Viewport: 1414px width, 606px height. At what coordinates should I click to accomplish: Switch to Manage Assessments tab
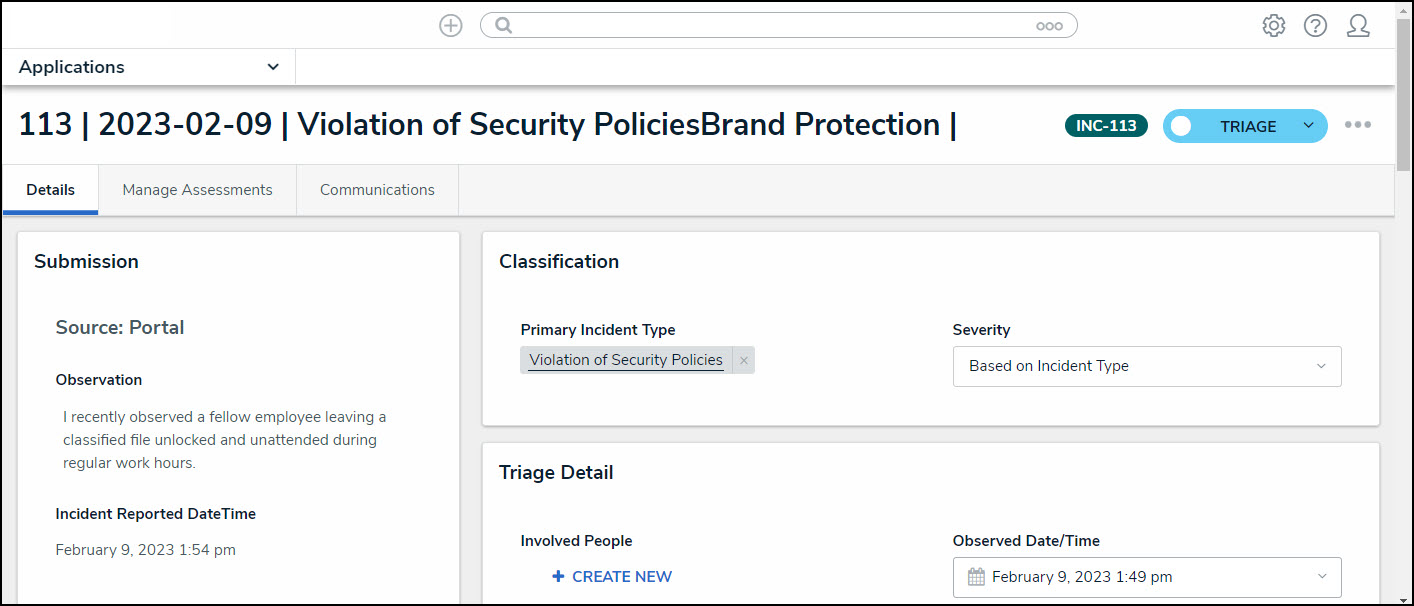(197, 190)
